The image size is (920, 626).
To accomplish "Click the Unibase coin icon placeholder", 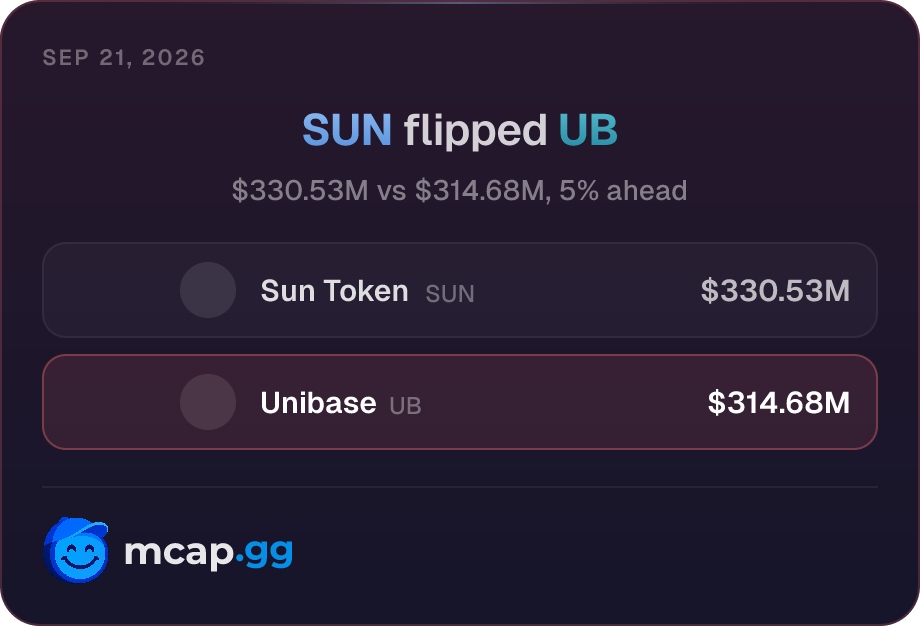I will 208,402.
